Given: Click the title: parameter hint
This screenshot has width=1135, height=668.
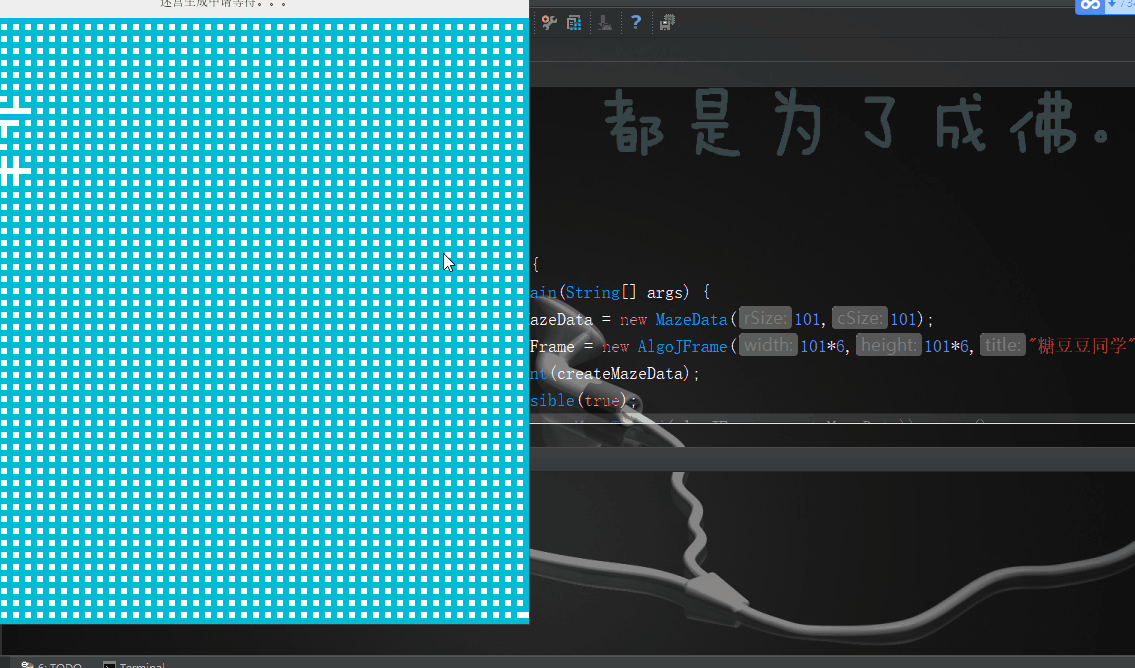Looking at the screenshot, I should [x=1003, y=345].
